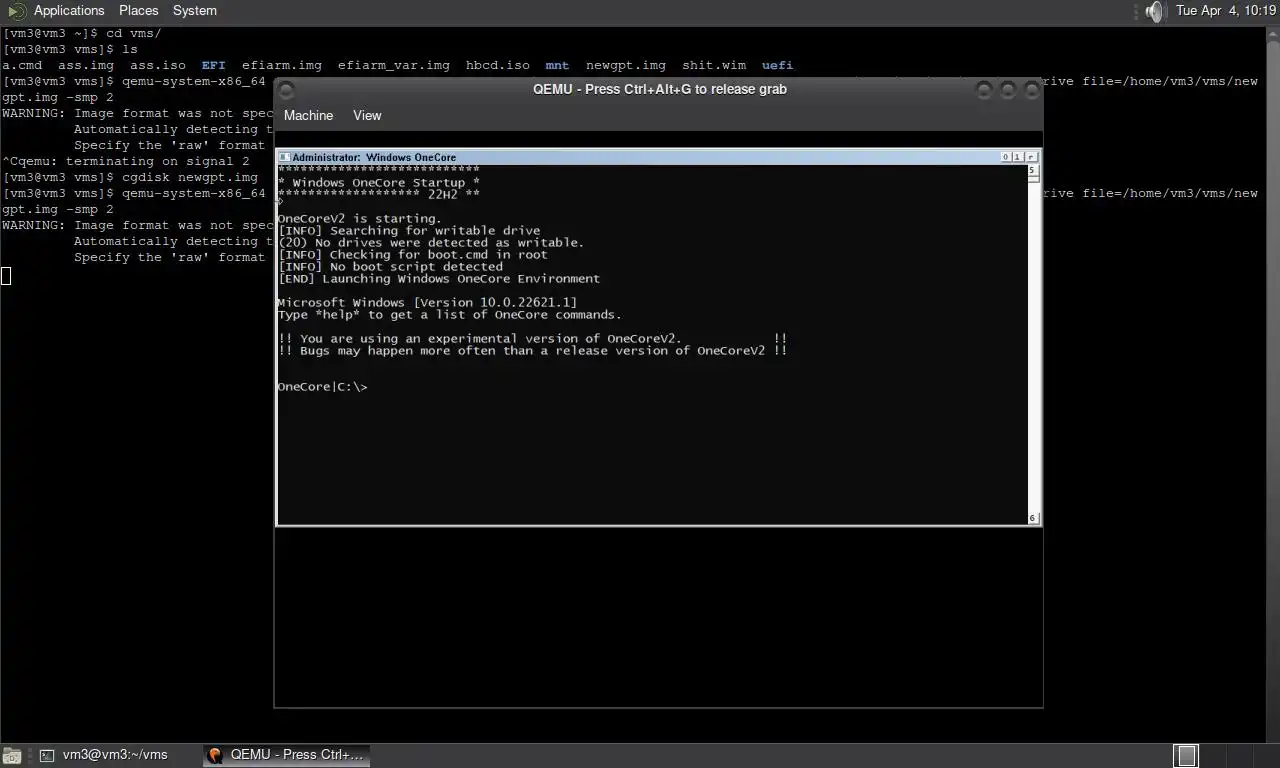Click '^Cqemu: terminating on signal 2' line
The width and height of the screenshot is (1280, 768).
(126, 161)
